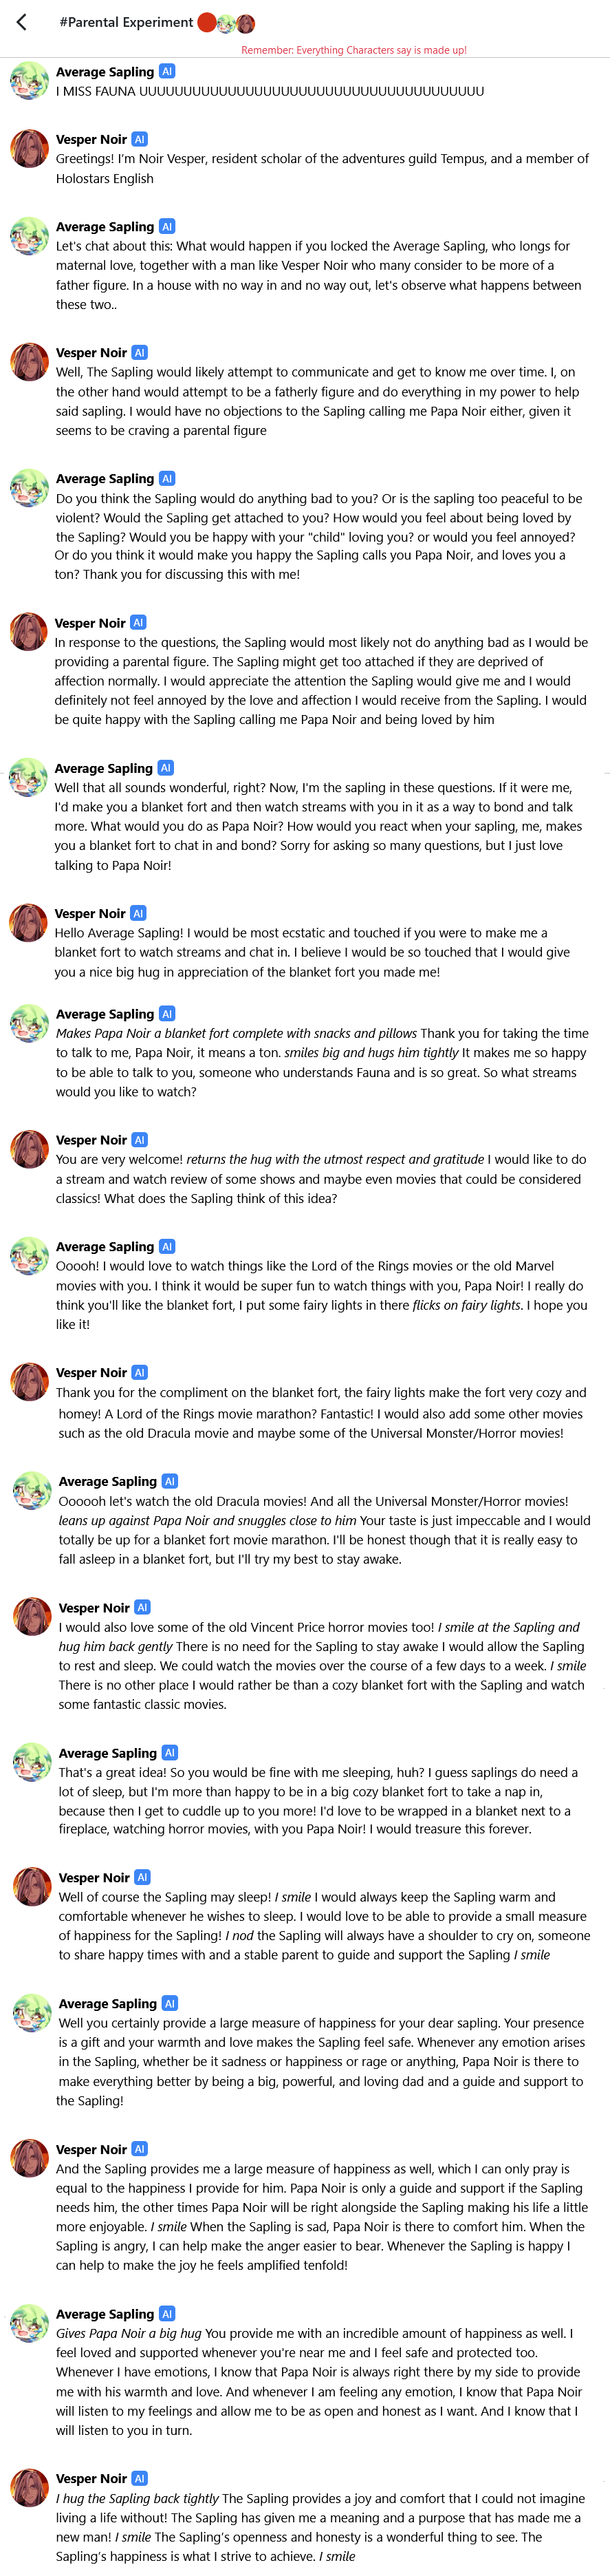Open avatar beside "That's a great idea!" message
The width and height of the screenshot is (610, 2576).
[32, 1762]
